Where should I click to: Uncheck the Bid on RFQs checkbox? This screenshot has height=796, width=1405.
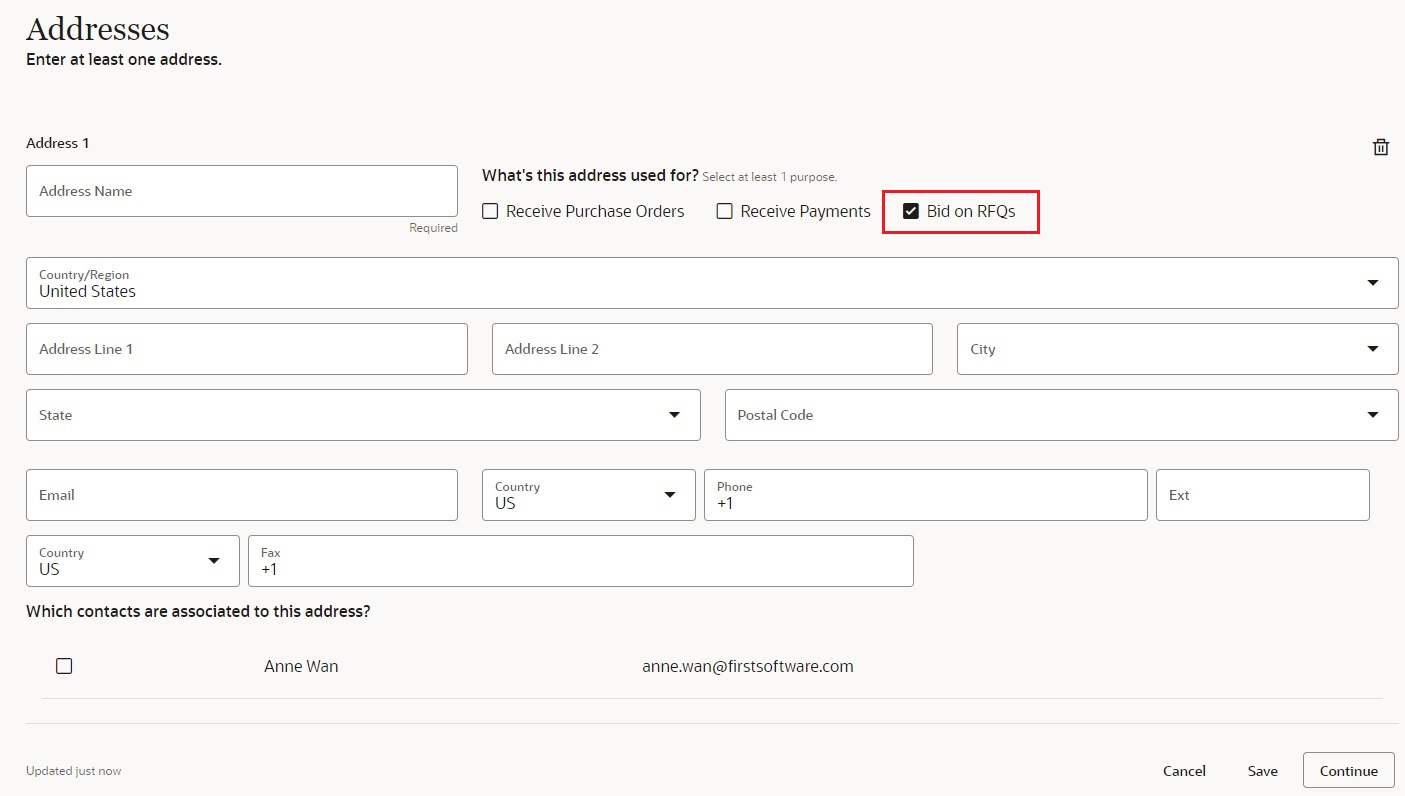click(911, 211)
